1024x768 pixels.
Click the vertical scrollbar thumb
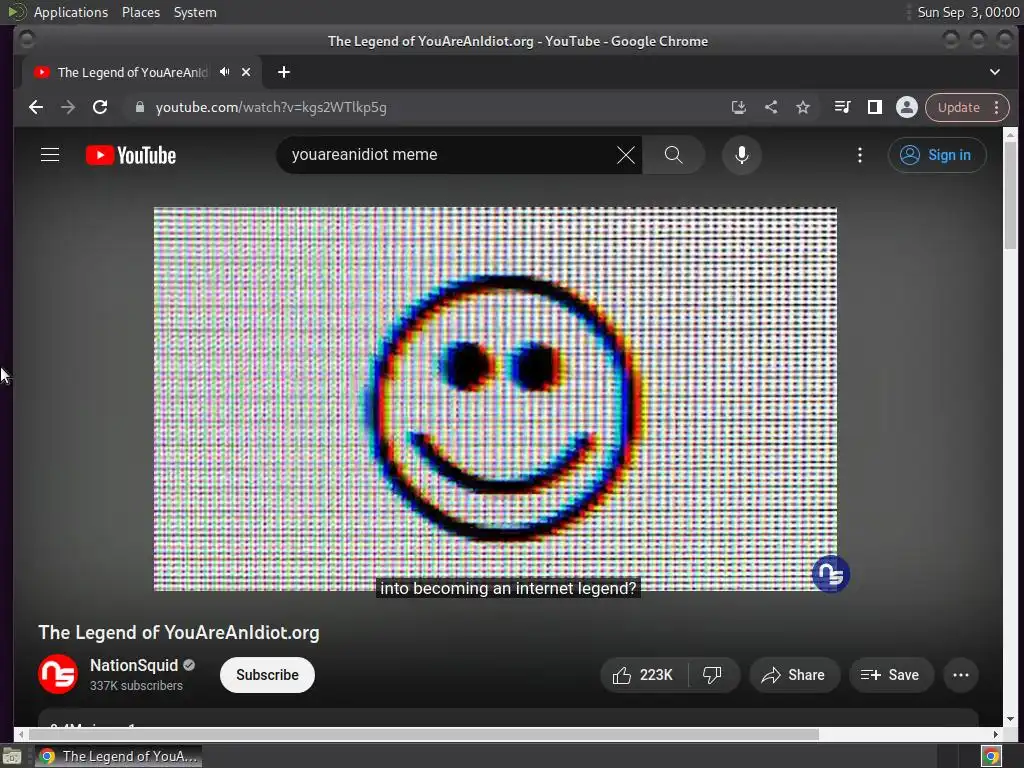[1010, 195]
